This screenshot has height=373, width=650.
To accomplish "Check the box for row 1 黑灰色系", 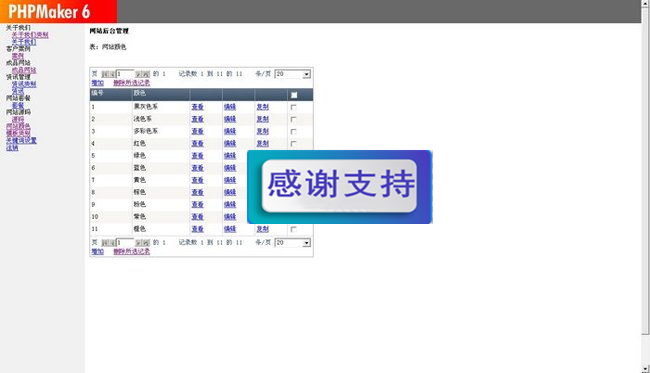I will (x=293, y=107).
